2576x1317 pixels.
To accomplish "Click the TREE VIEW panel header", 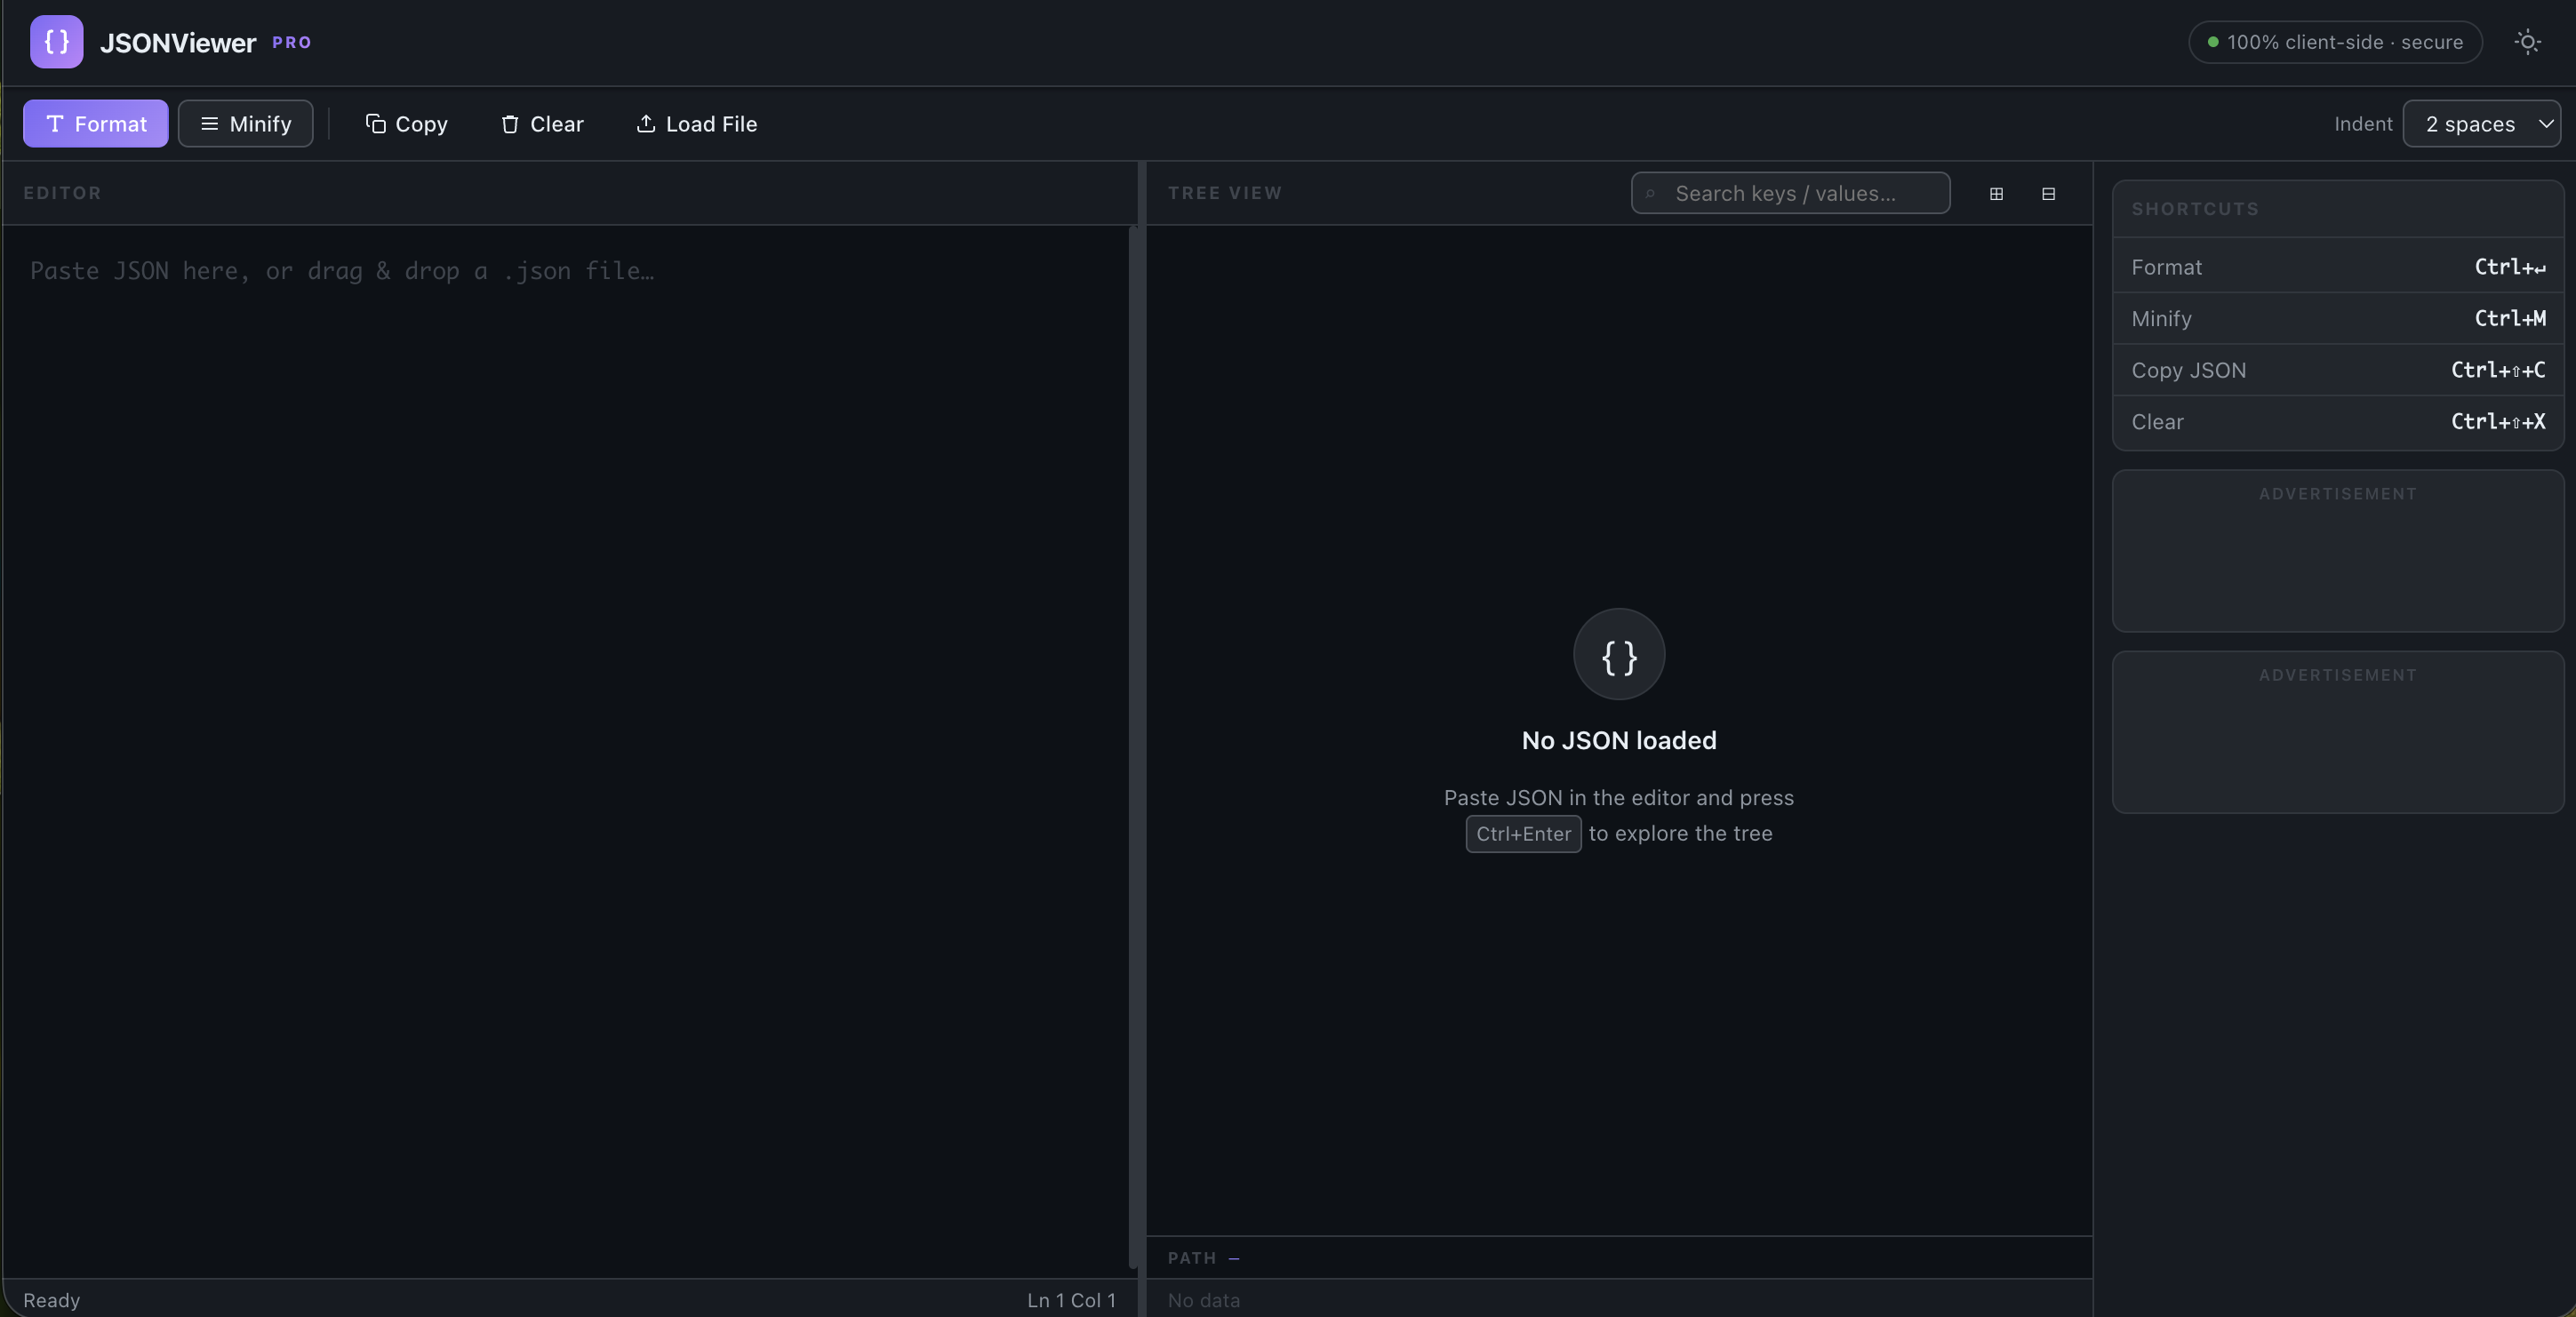I will [1225, 193].
